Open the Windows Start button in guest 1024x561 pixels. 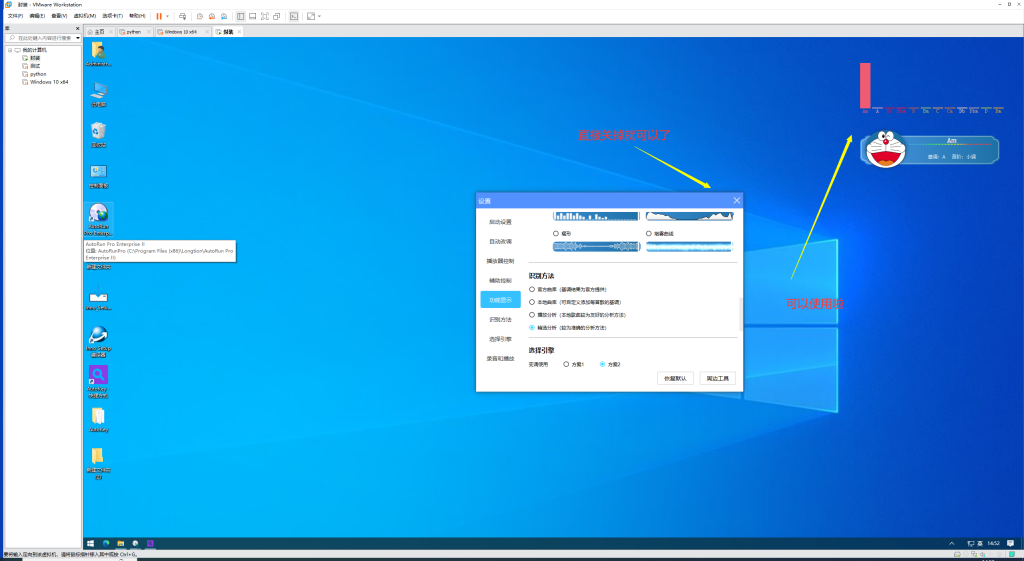(91, 543)
